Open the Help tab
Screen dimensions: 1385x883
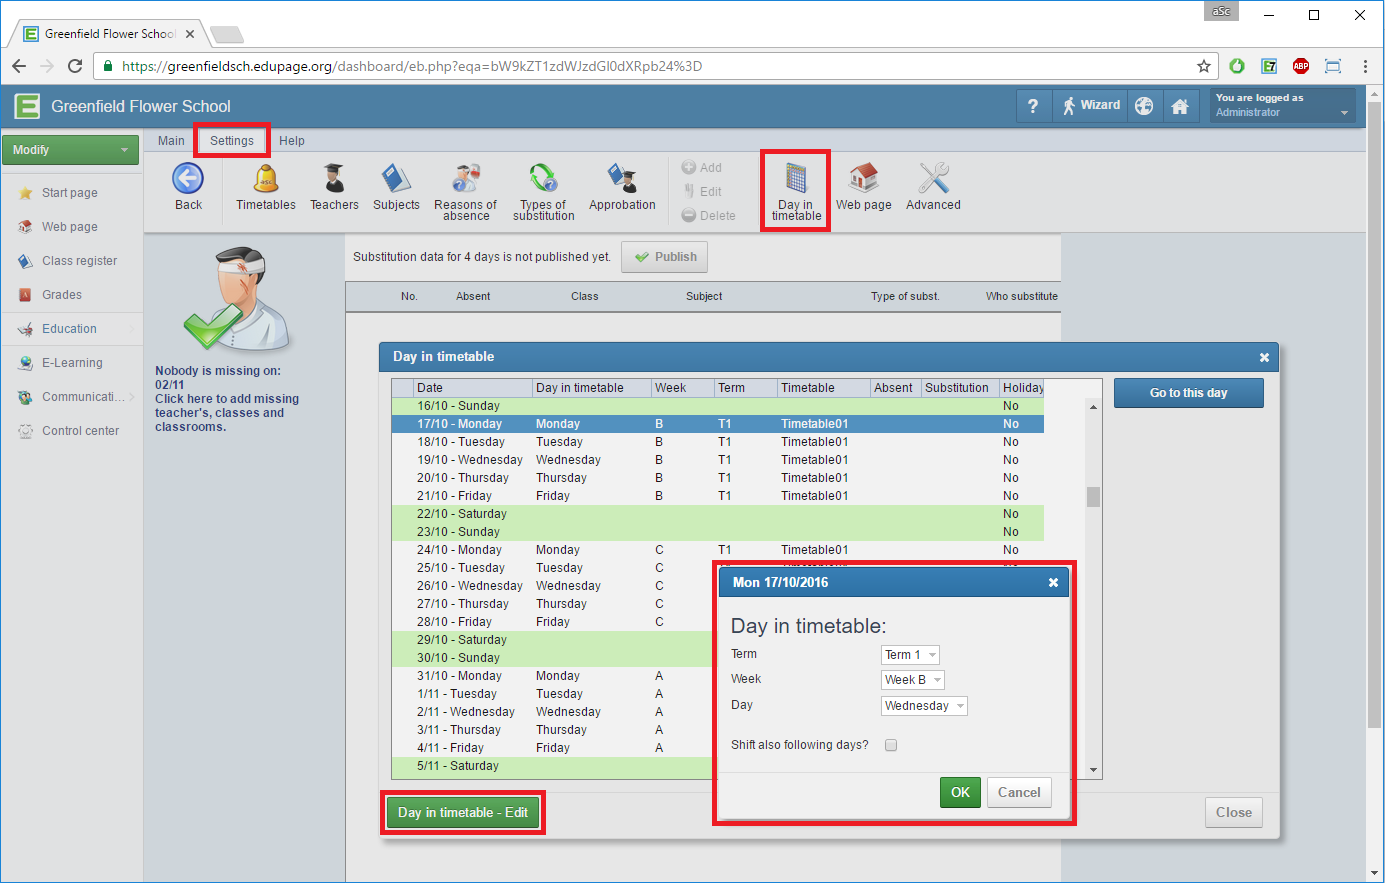pos(292,141)
